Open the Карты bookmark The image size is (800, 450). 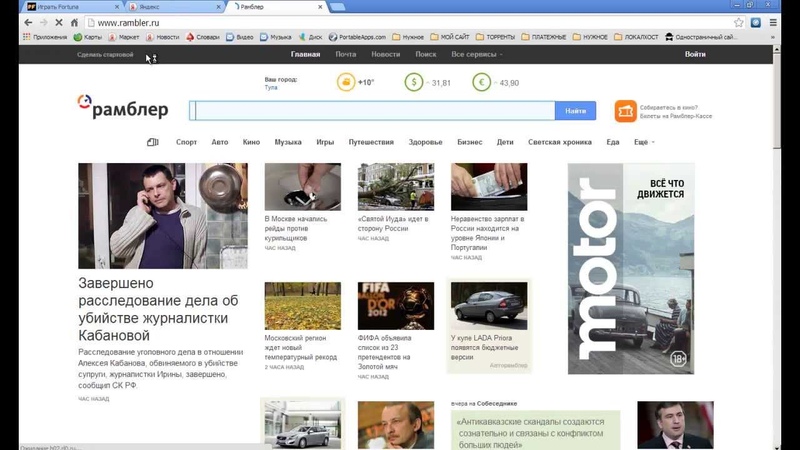click(88, 37)
